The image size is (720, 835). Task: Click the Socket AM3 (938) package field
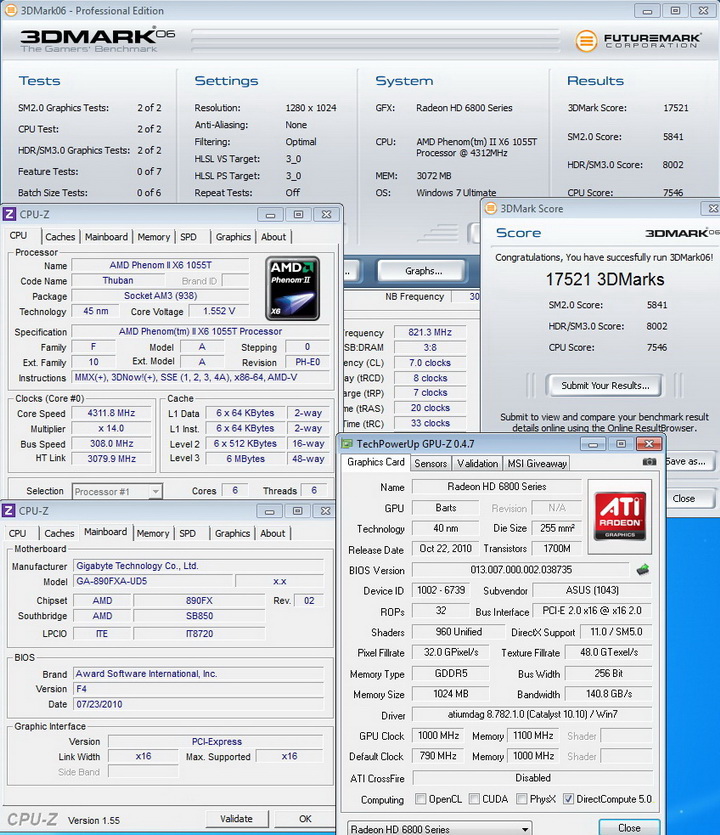(160, 296)
